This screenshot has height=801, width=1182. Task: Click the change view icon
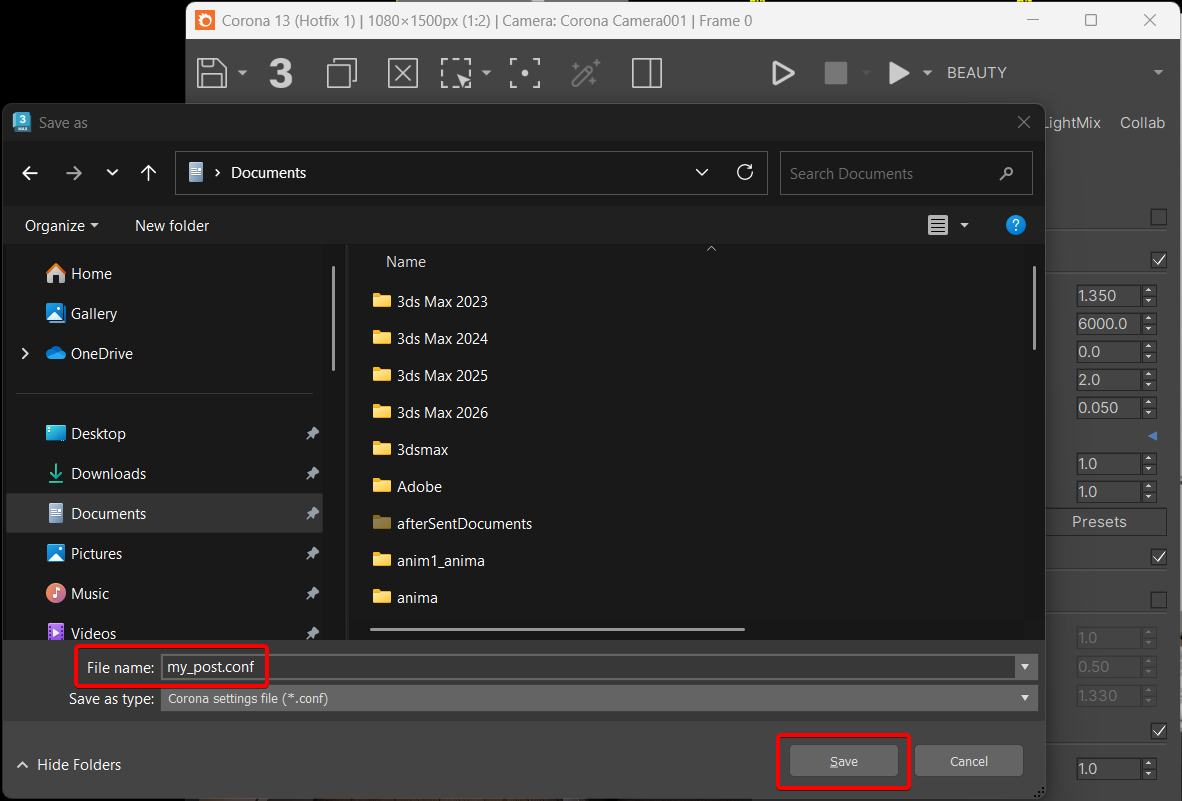938,225
